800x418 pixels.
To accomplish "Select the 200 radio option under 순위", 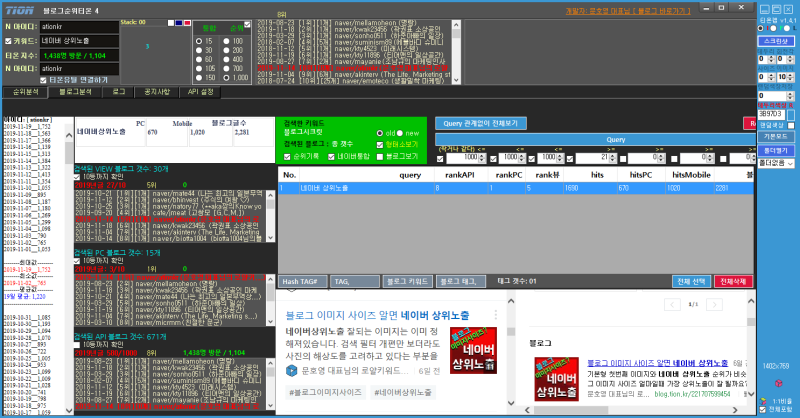I will click(x=227, y=50).
